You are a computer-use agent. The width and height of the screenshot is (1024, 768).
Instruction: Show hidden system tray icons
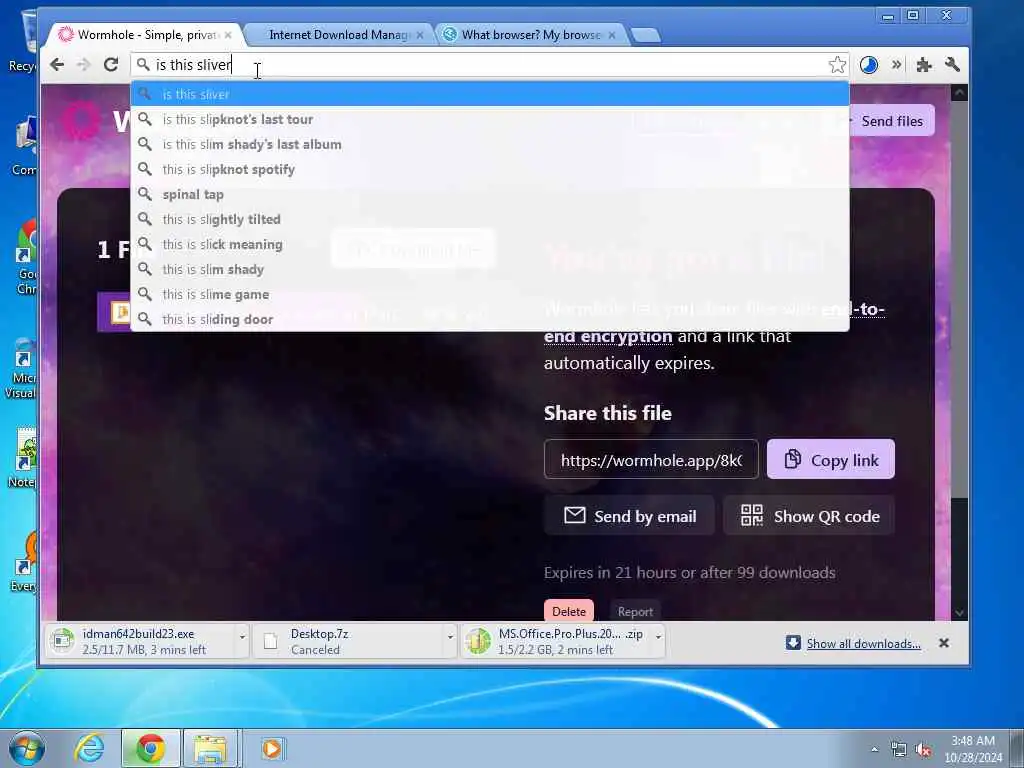click(874, 750)
